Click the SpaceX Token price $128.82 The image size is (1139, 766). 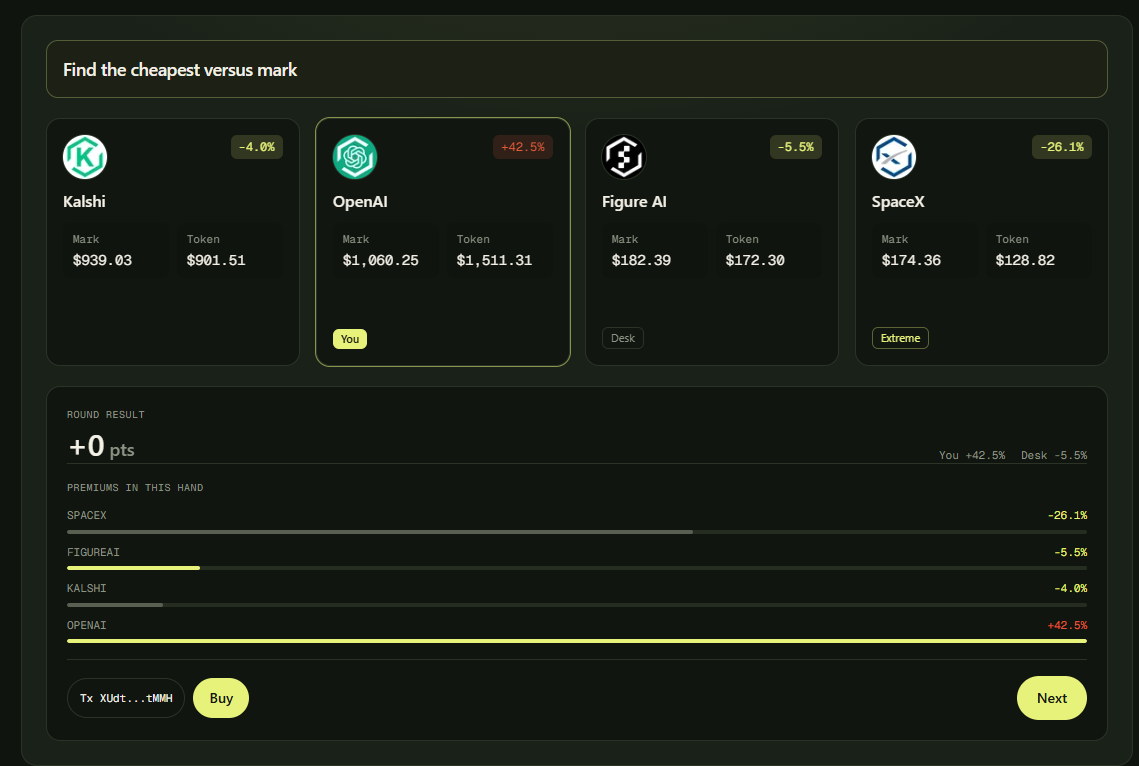(1025, 260)
